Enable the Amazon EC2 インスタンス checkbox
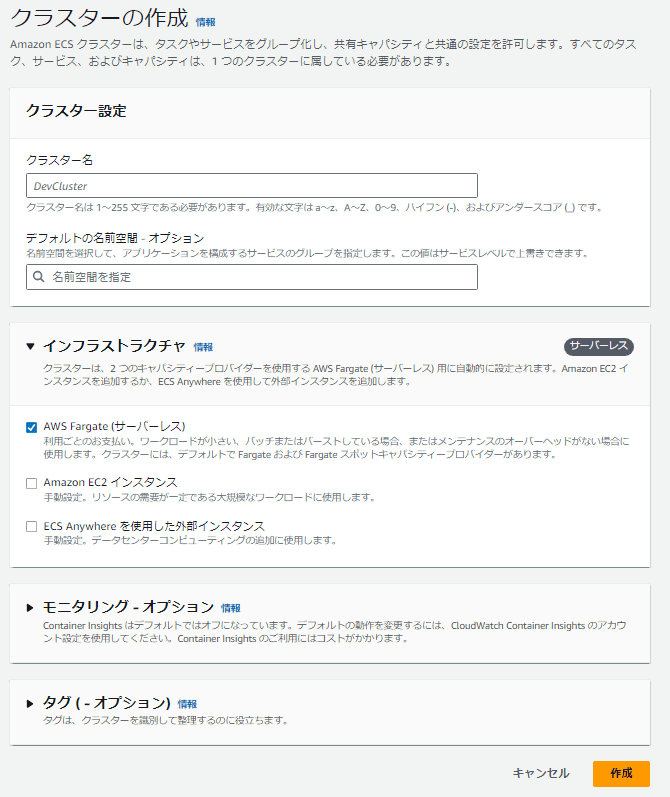This screenshot has width=670, height=797. [x=32, y=483]
